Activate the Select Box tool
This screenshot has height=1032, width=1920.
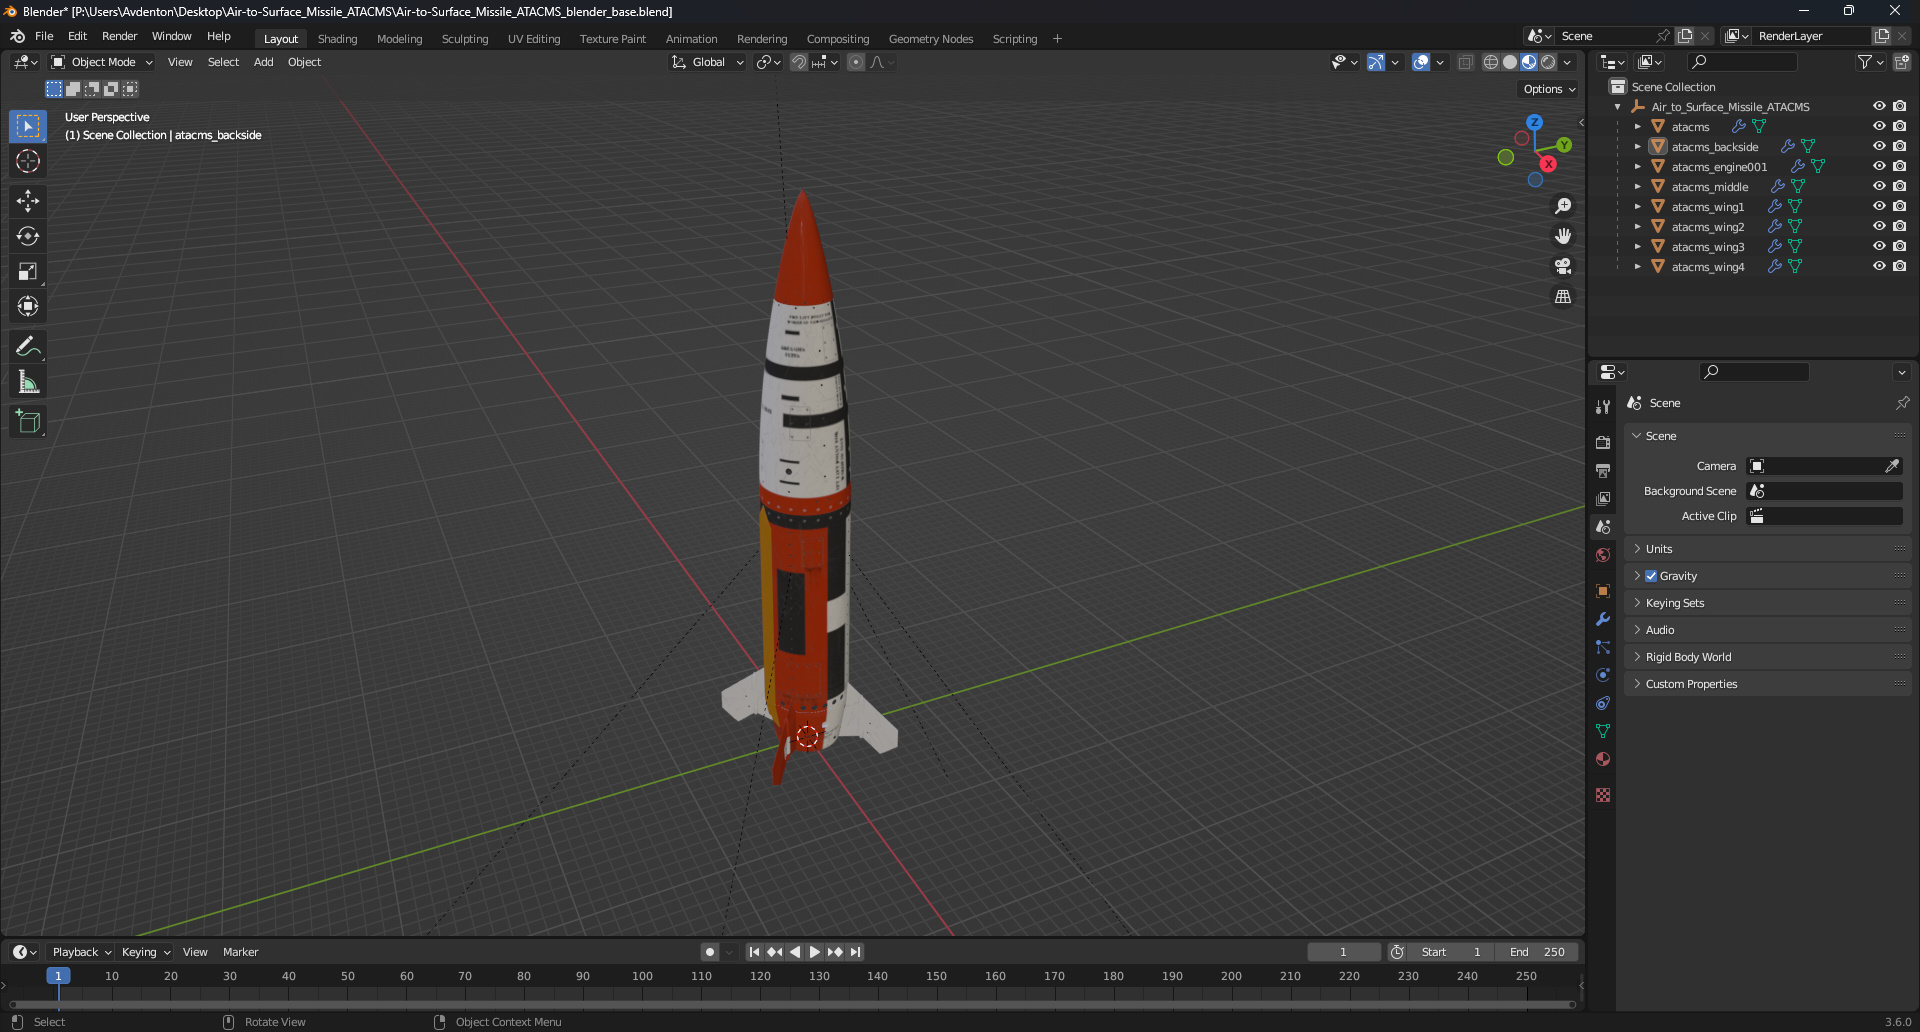(x=28, y=126)
